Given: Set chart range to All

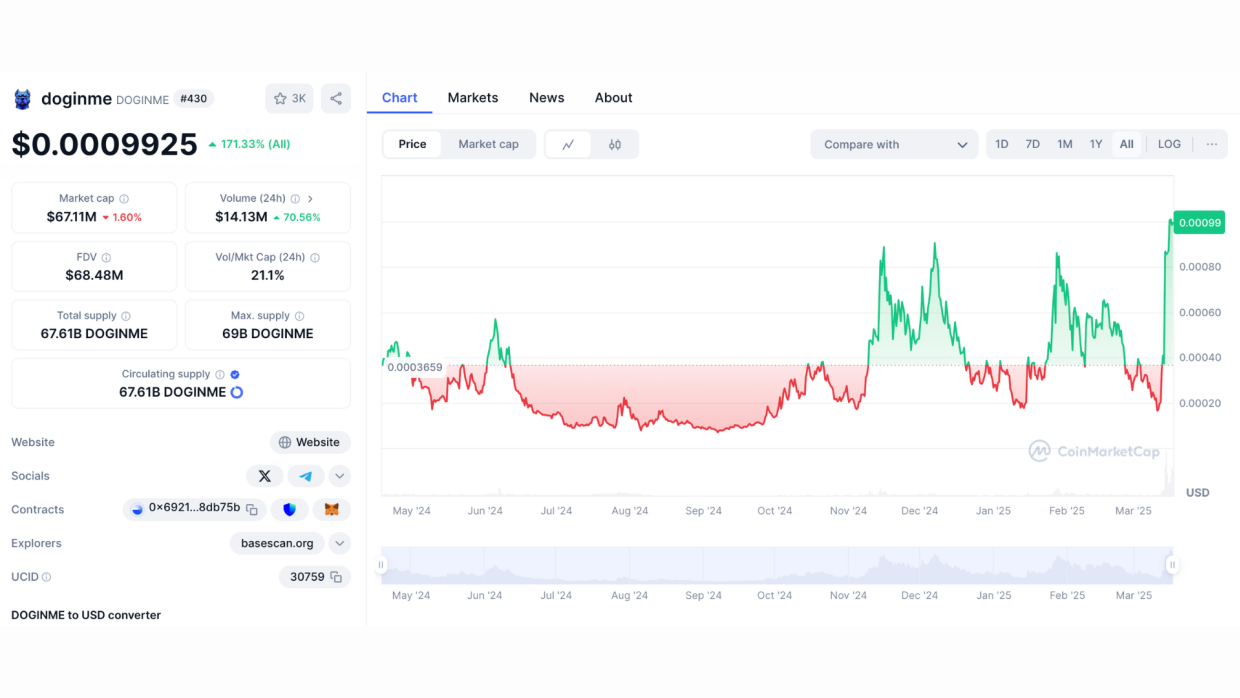Looking at the screenshot, I should point(1127,144).
